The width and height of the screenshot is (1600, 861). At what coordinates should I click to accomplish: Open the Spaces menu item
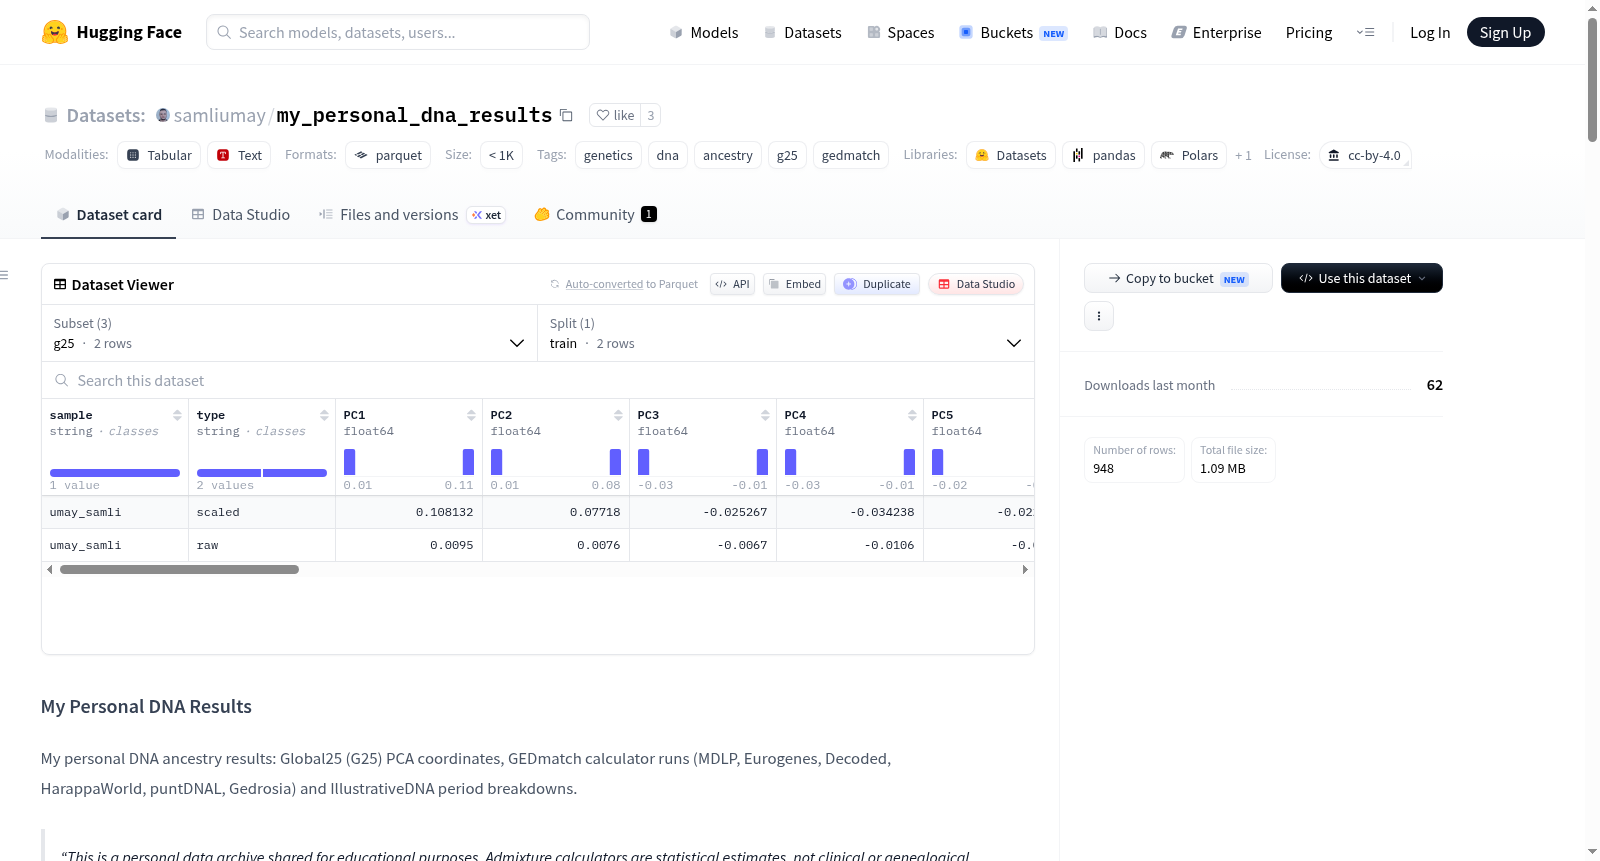coord(901,32)
